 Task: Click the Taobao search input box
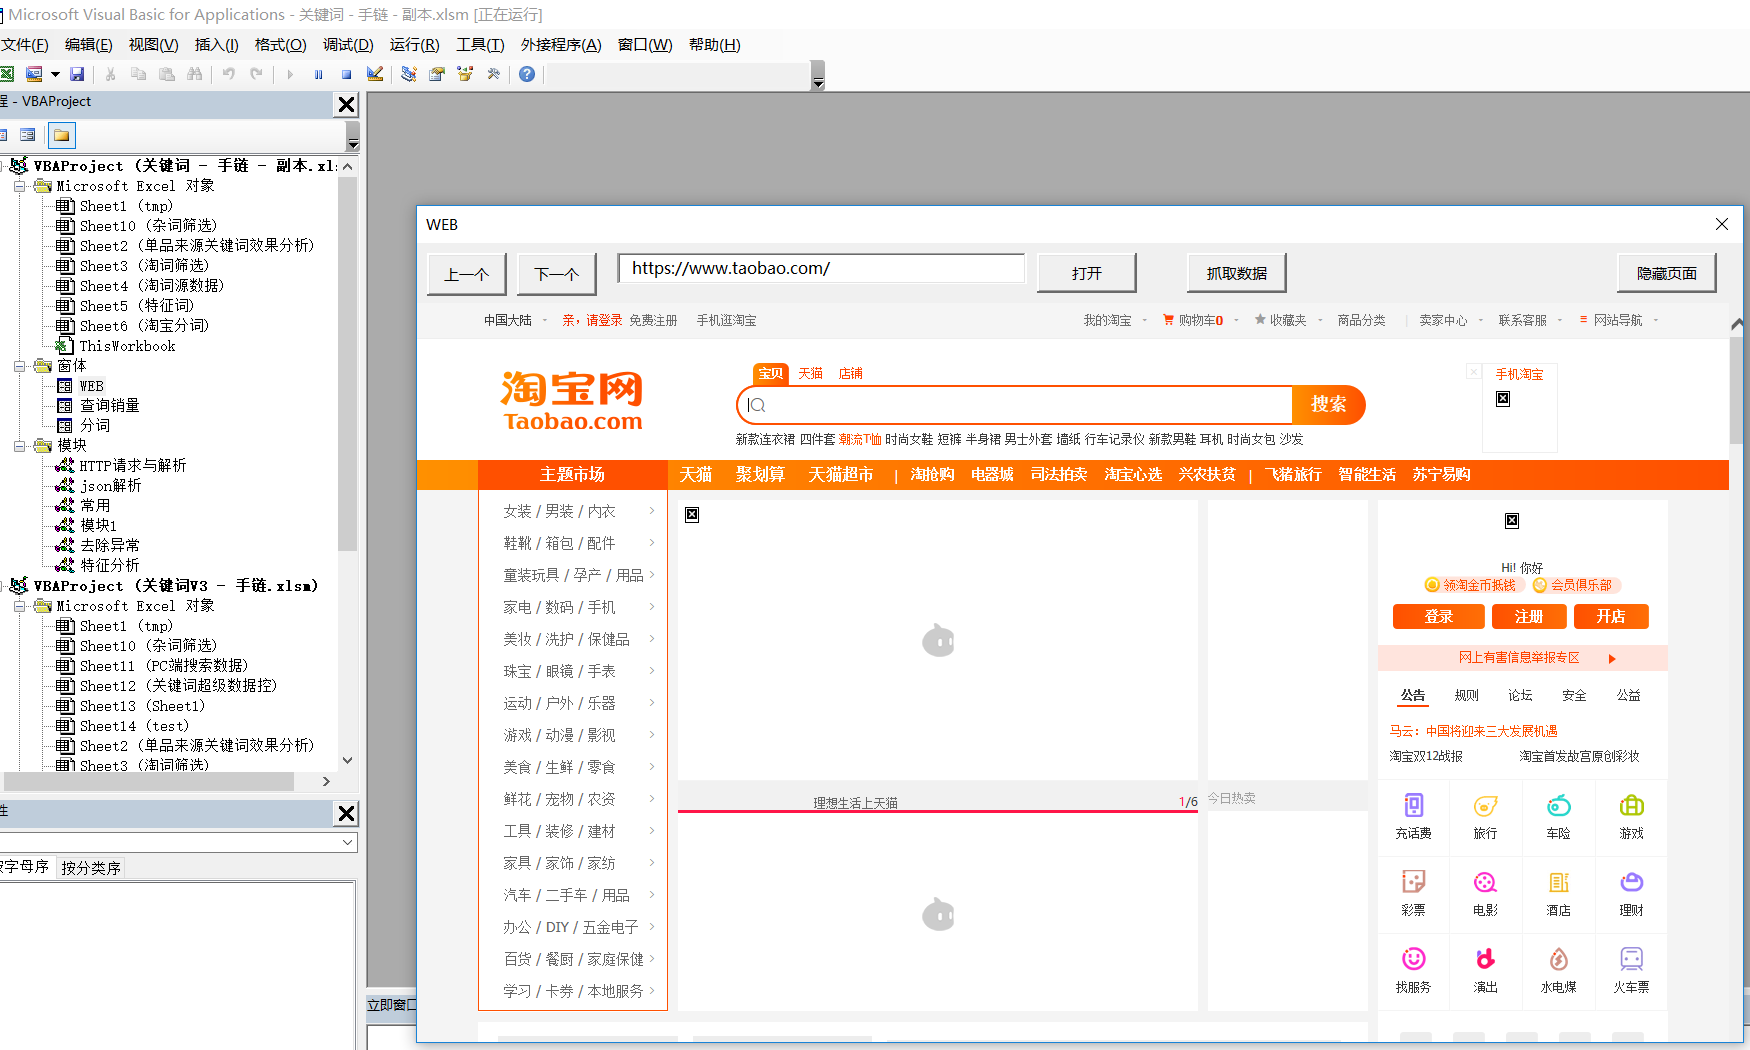[1016, 405]
